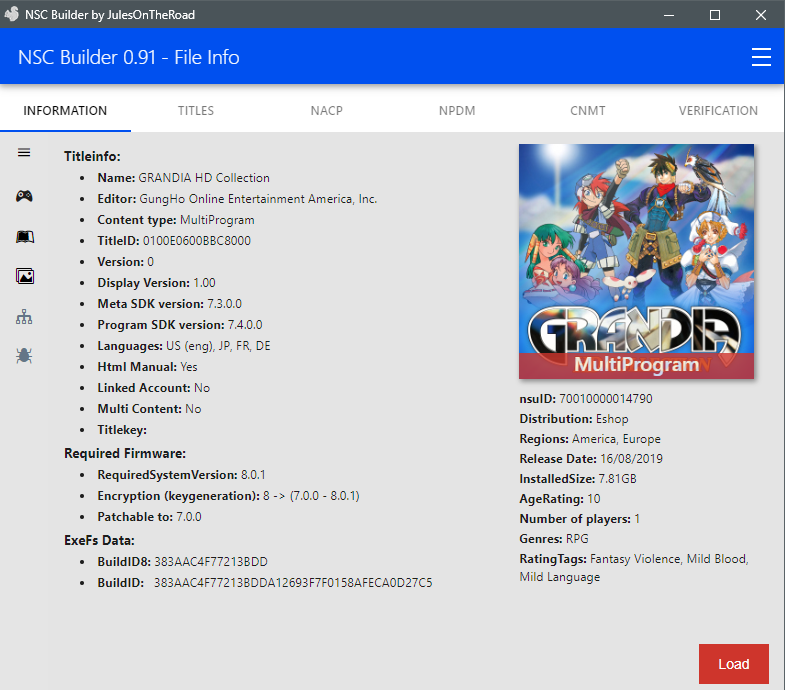This screenshot has height=690, width=785.
Task: Open the game controller sidebar icon
Action: [24, 196]
